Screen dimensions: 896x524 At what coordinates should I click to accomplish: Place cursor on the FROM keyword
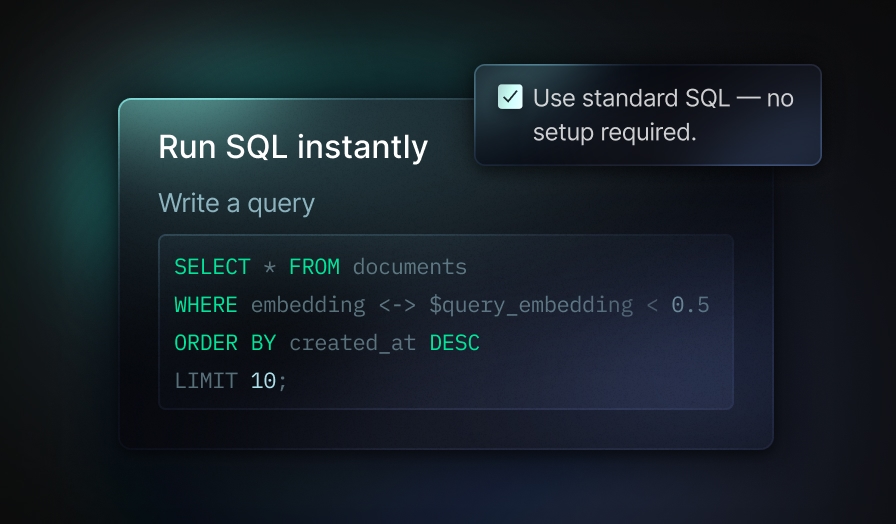click(314, 267)
